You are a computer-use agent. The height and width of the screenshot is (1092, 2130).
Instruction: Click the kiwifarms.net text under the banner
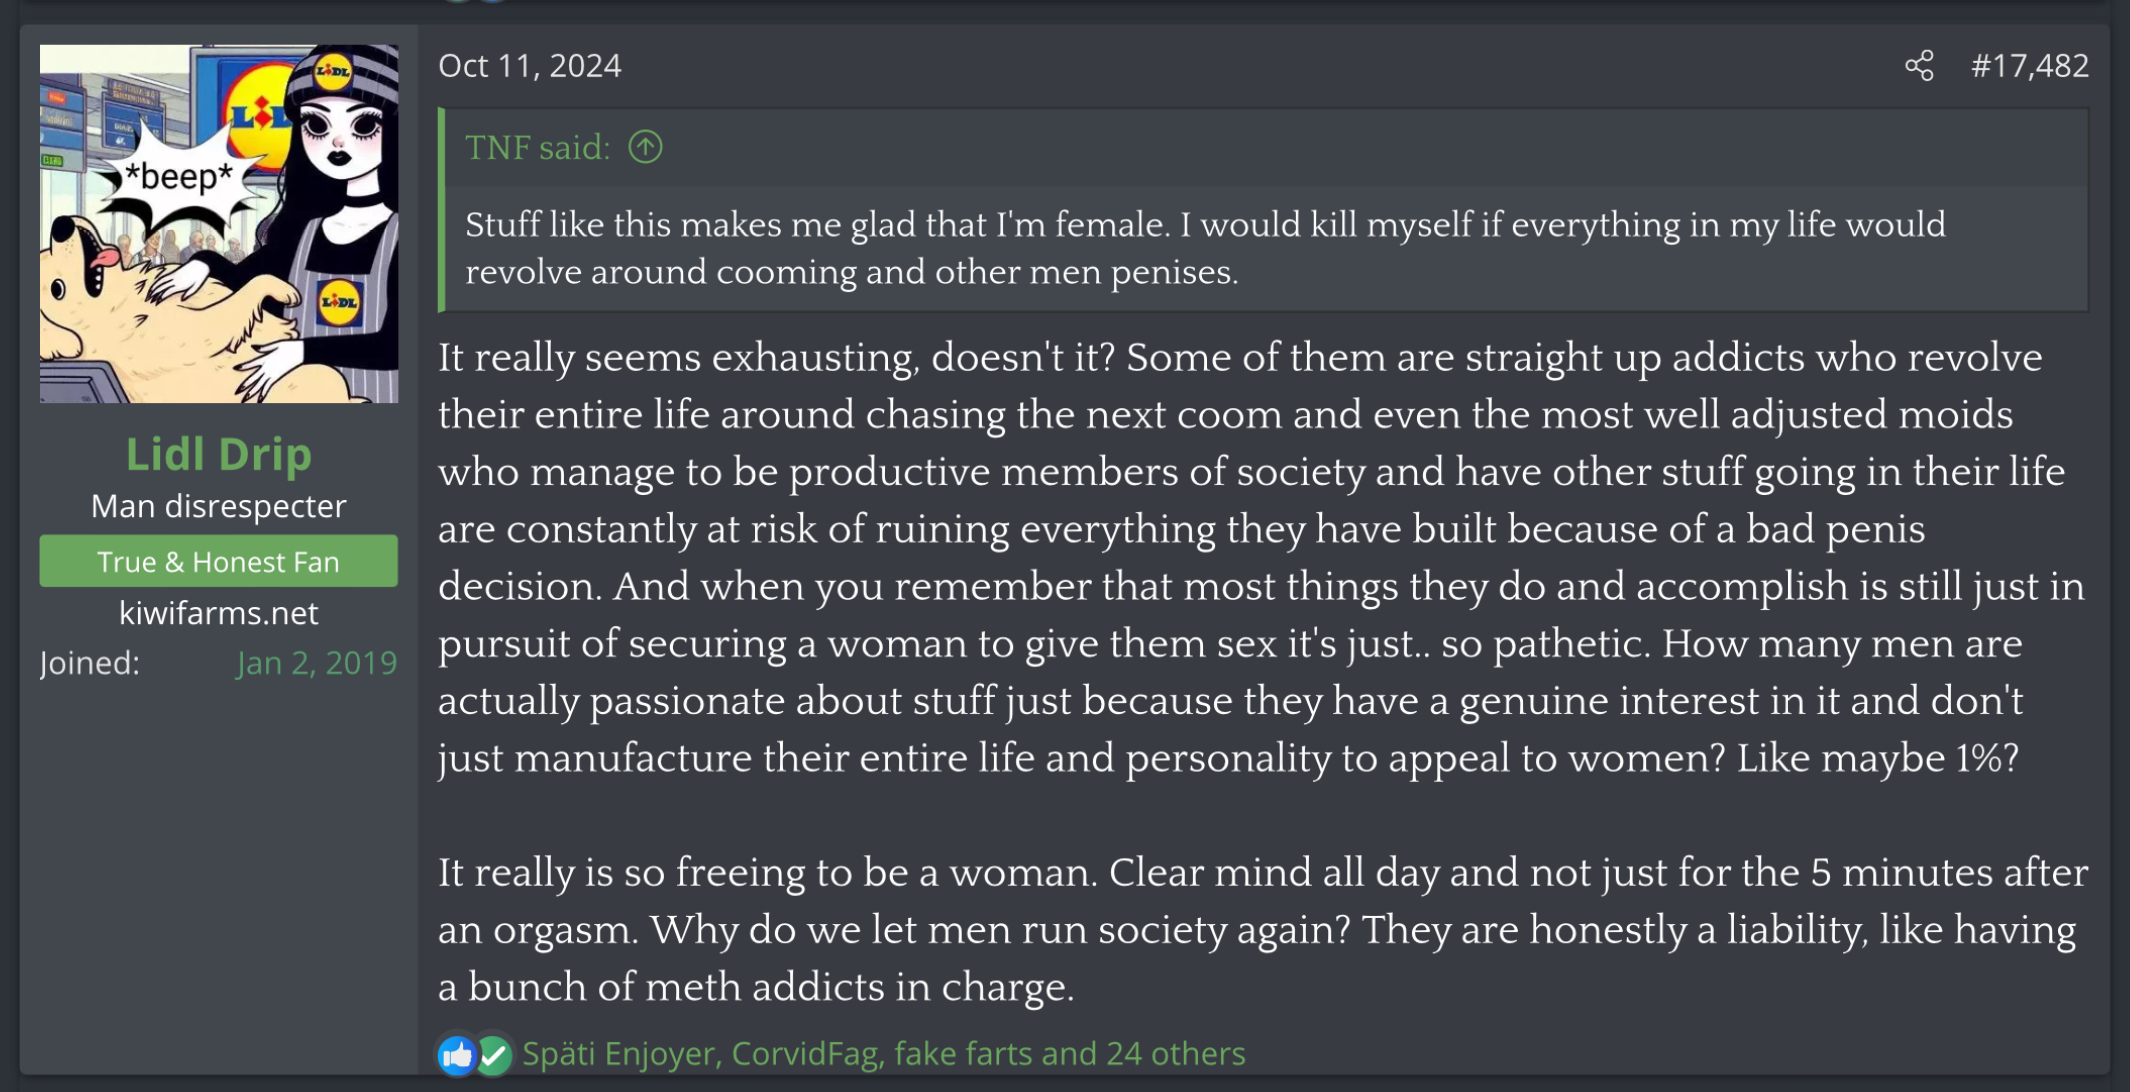[x=219, y=613]
